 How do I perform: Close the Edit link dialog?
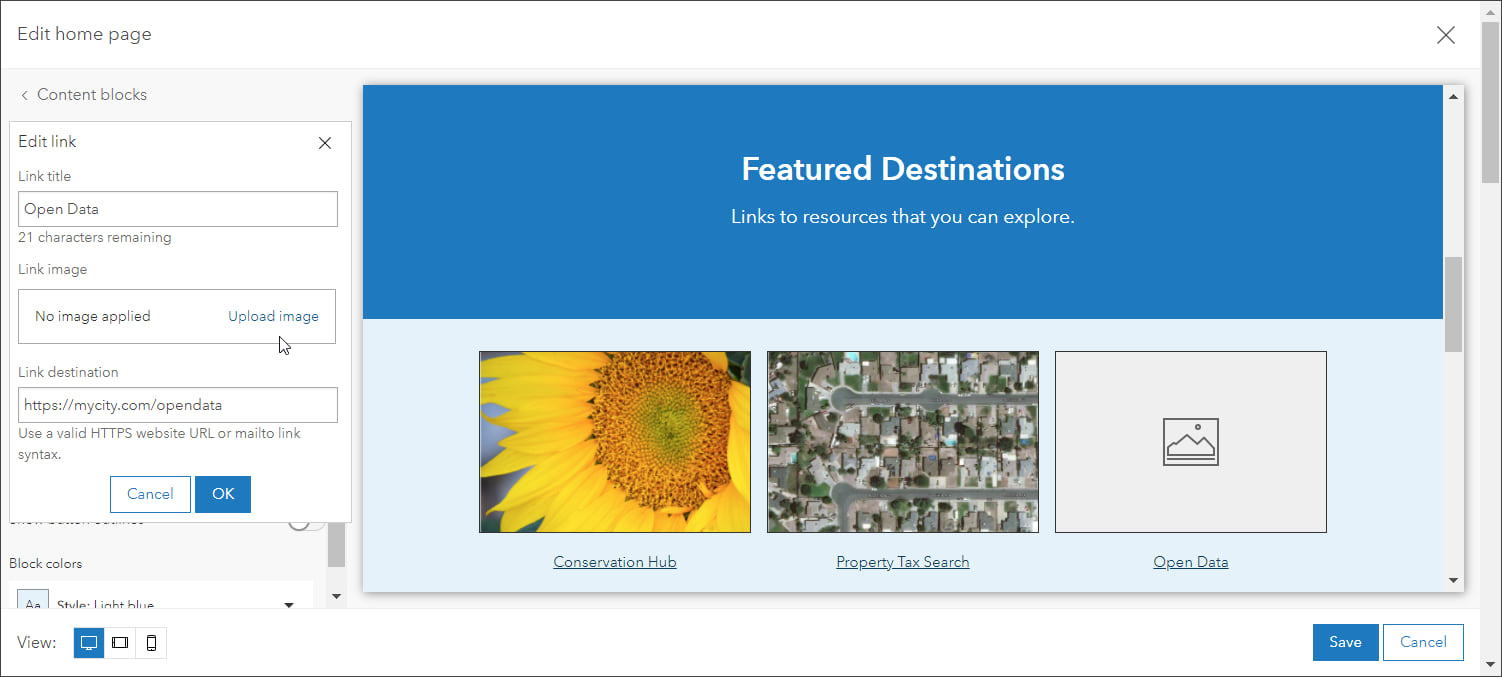[324, 143]
